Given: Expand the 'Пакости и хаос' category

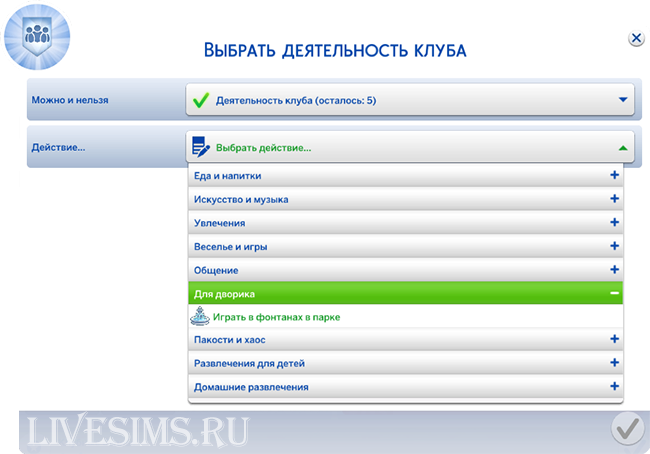Looking at the screenshot, I should pos(405,339).
